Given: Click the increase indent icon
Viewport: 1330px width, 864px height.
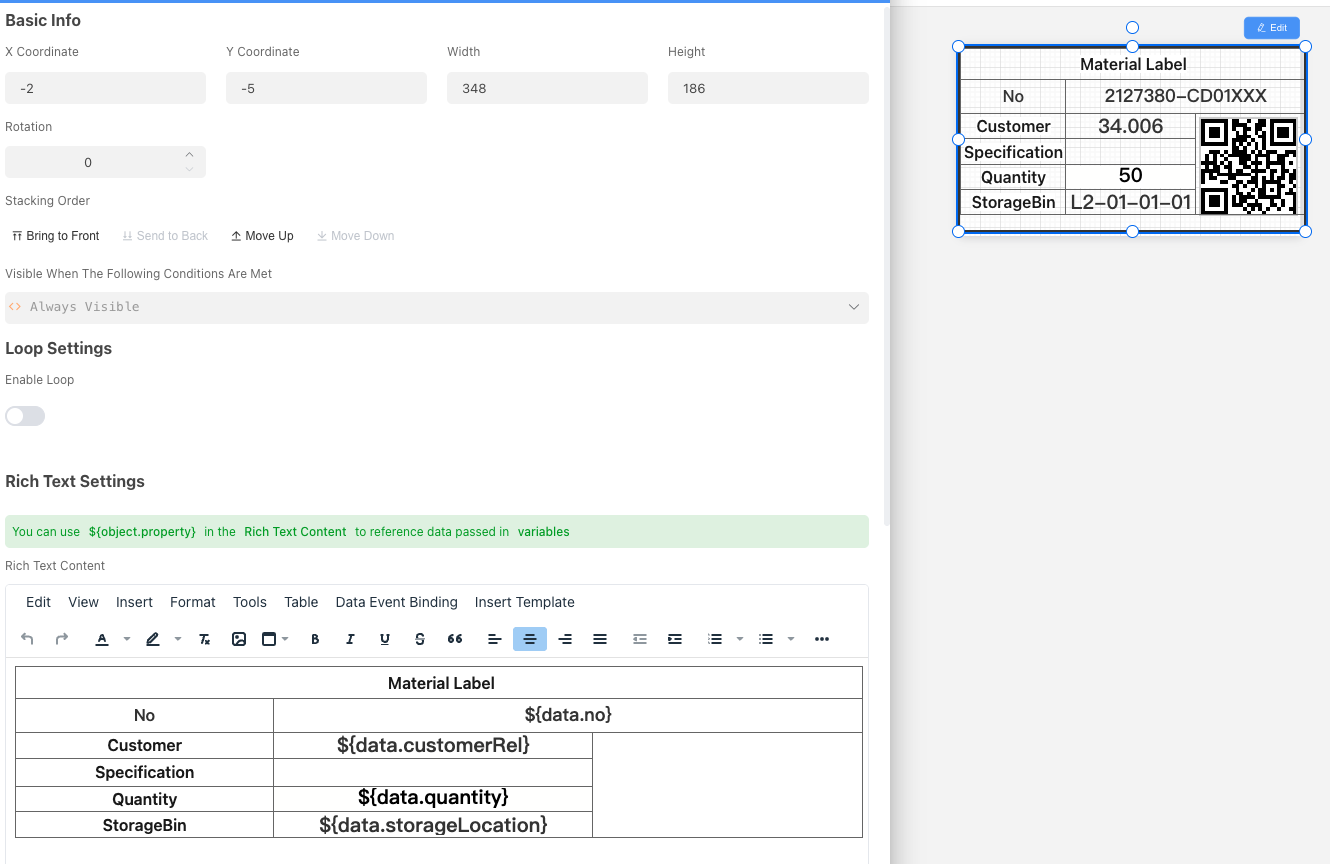Looking at the screenshot, I should click(x=675, y=639).
